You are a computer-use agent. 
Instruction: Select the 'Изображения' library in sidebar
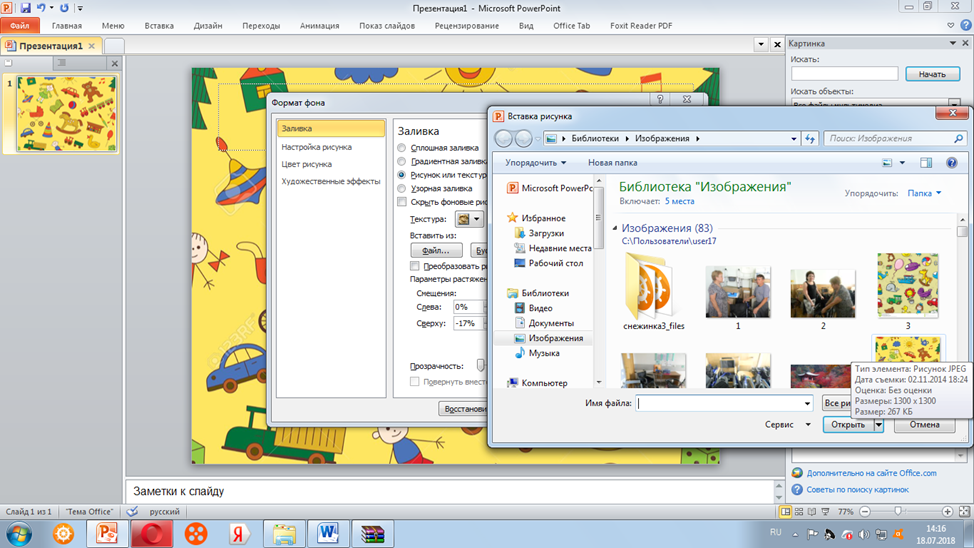pyautogui.click(x=556, y=338)
